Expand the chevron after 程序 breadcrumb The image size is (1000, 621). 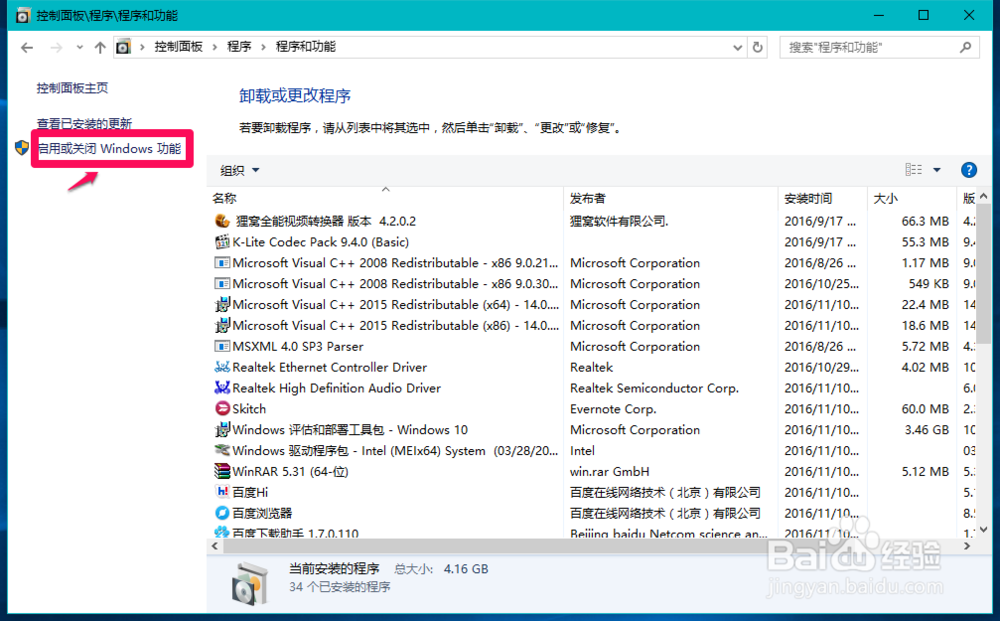pyautogui.click(x=263, y=47)
